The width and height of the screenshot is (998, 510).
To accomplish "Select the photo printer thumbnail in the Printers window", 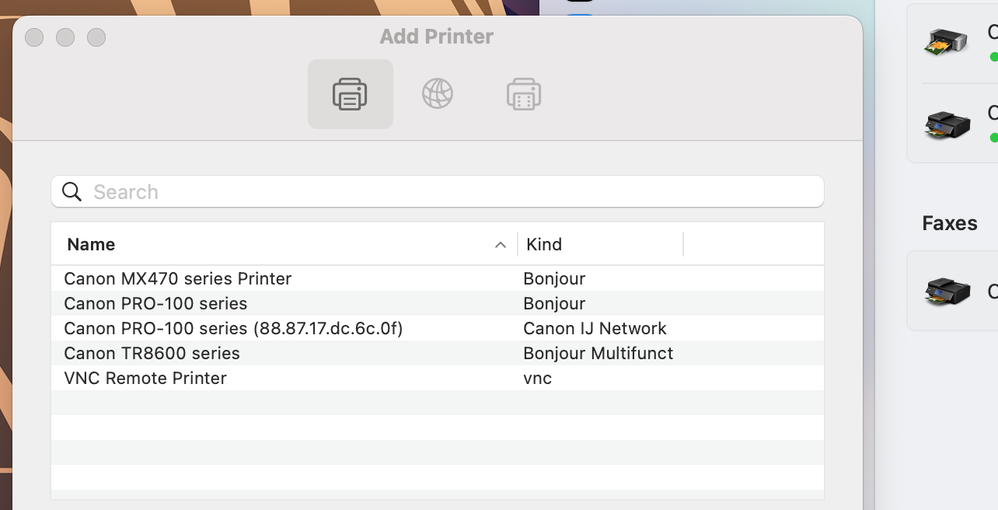I will point(946,41).
